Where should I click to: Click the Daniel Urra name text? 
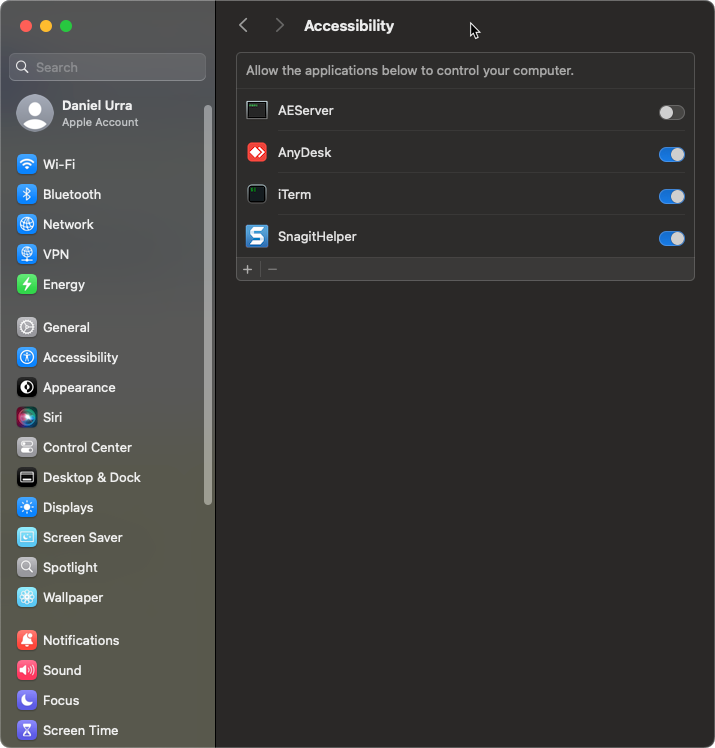[97, 105]
